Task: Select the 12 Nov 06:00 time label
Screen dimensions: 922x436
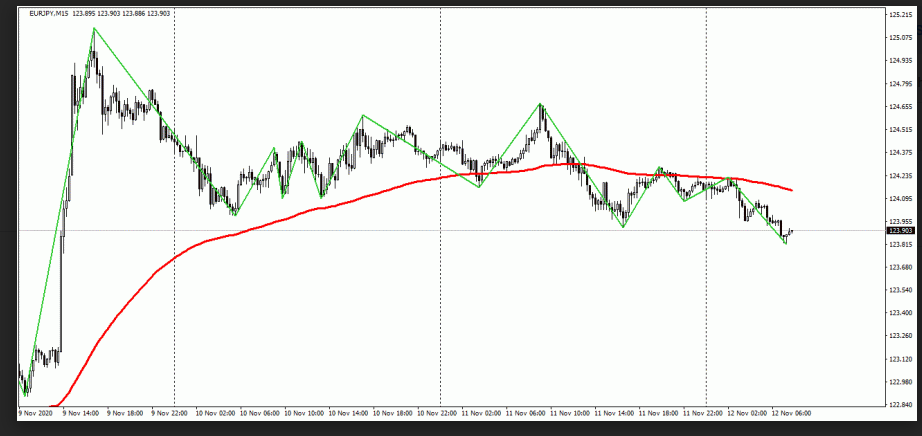Action: [789, 412]
